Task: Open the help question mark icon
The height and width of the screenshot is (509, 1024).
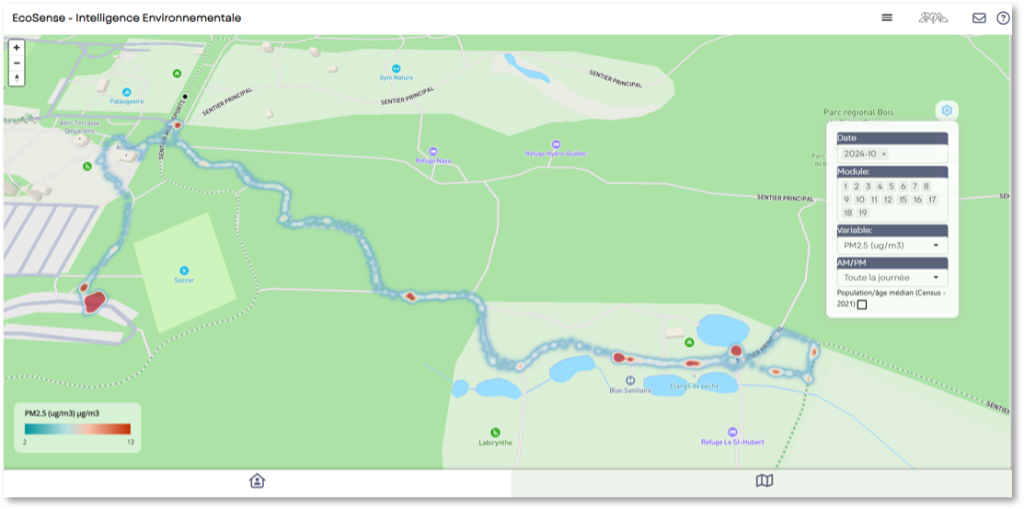Action: [x=1002, y=18]
